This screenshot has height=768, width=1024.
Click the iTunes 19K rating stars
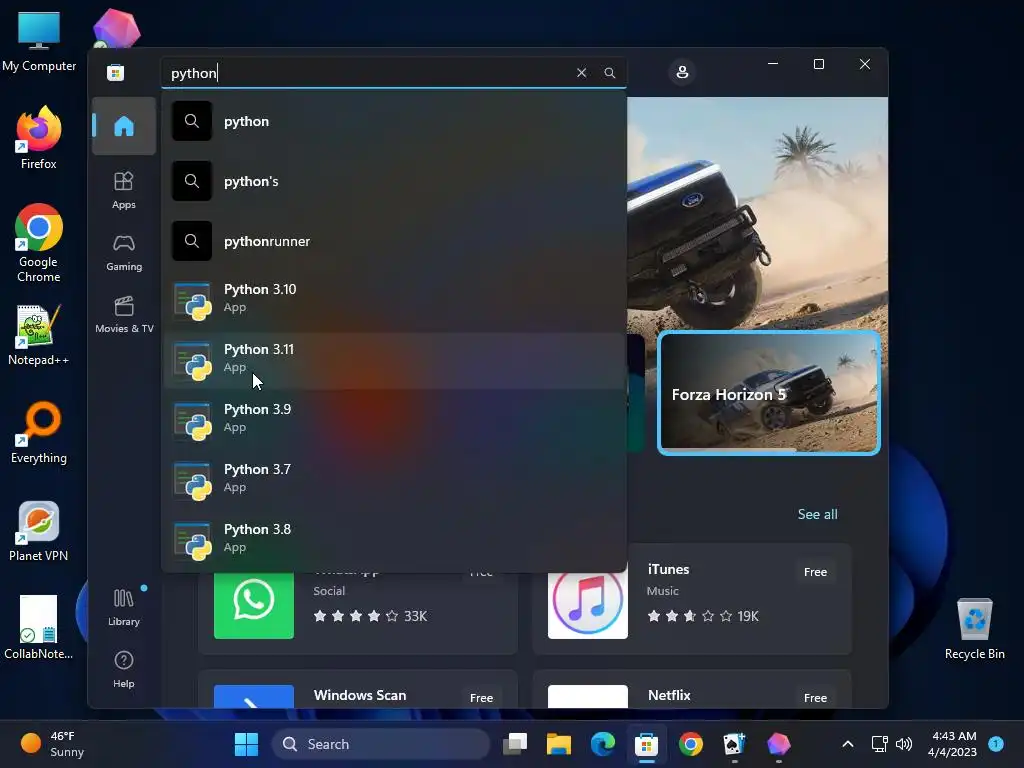tap(690, 616)
